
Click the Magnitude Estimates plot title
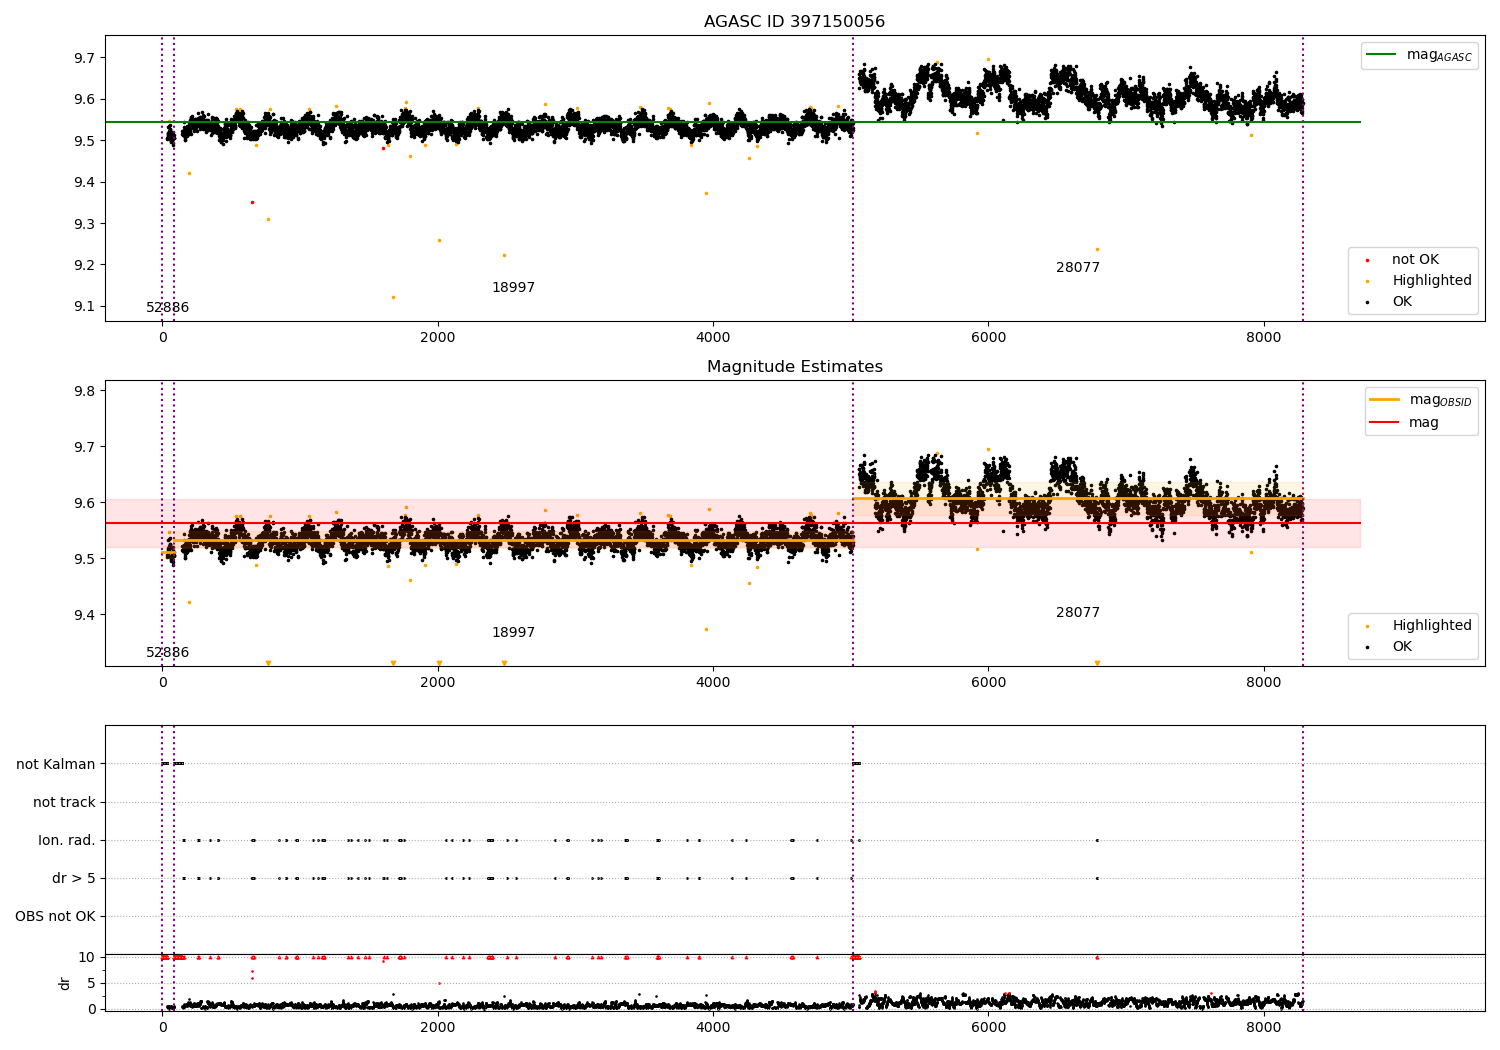[x=794, y=367]
